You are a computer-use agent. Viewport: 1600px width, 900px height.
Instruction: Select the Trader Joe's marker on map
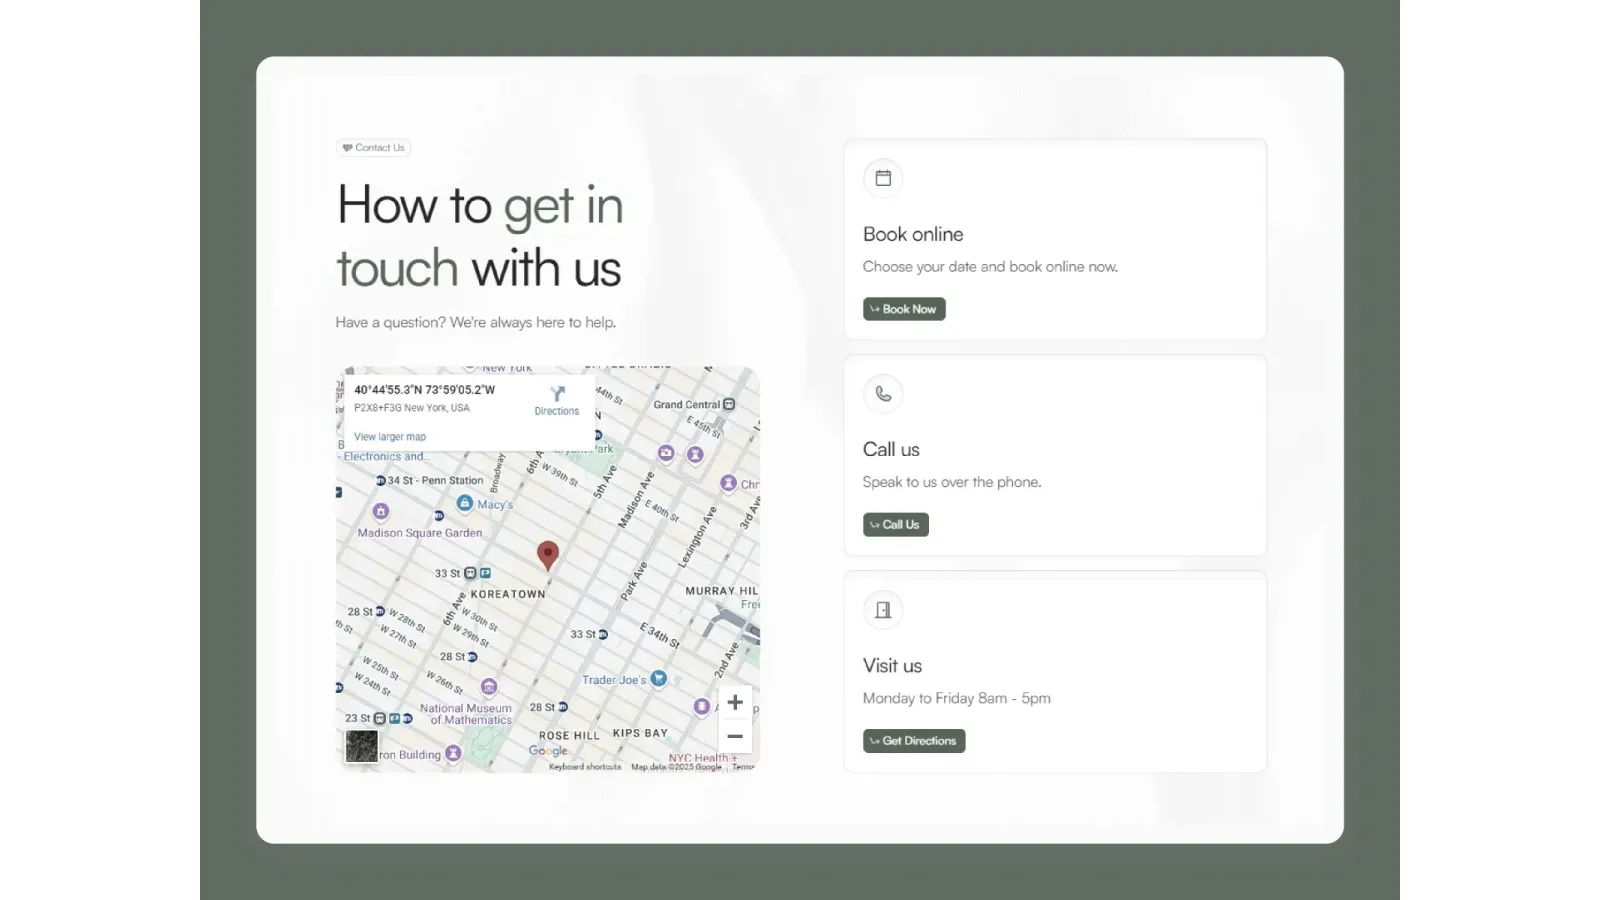[x=658, y=679]
